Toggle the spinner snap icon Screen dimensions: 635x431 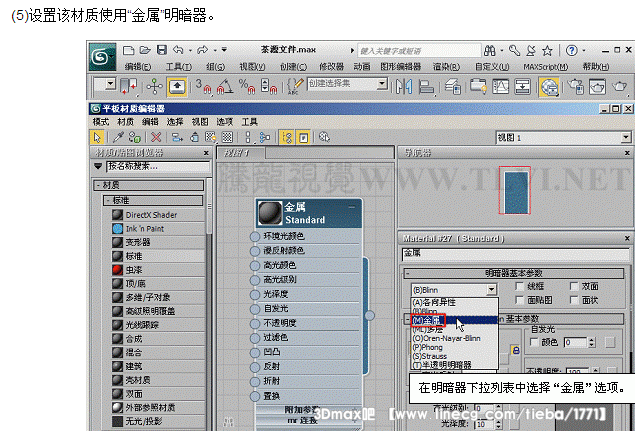[x=268, y=86]
